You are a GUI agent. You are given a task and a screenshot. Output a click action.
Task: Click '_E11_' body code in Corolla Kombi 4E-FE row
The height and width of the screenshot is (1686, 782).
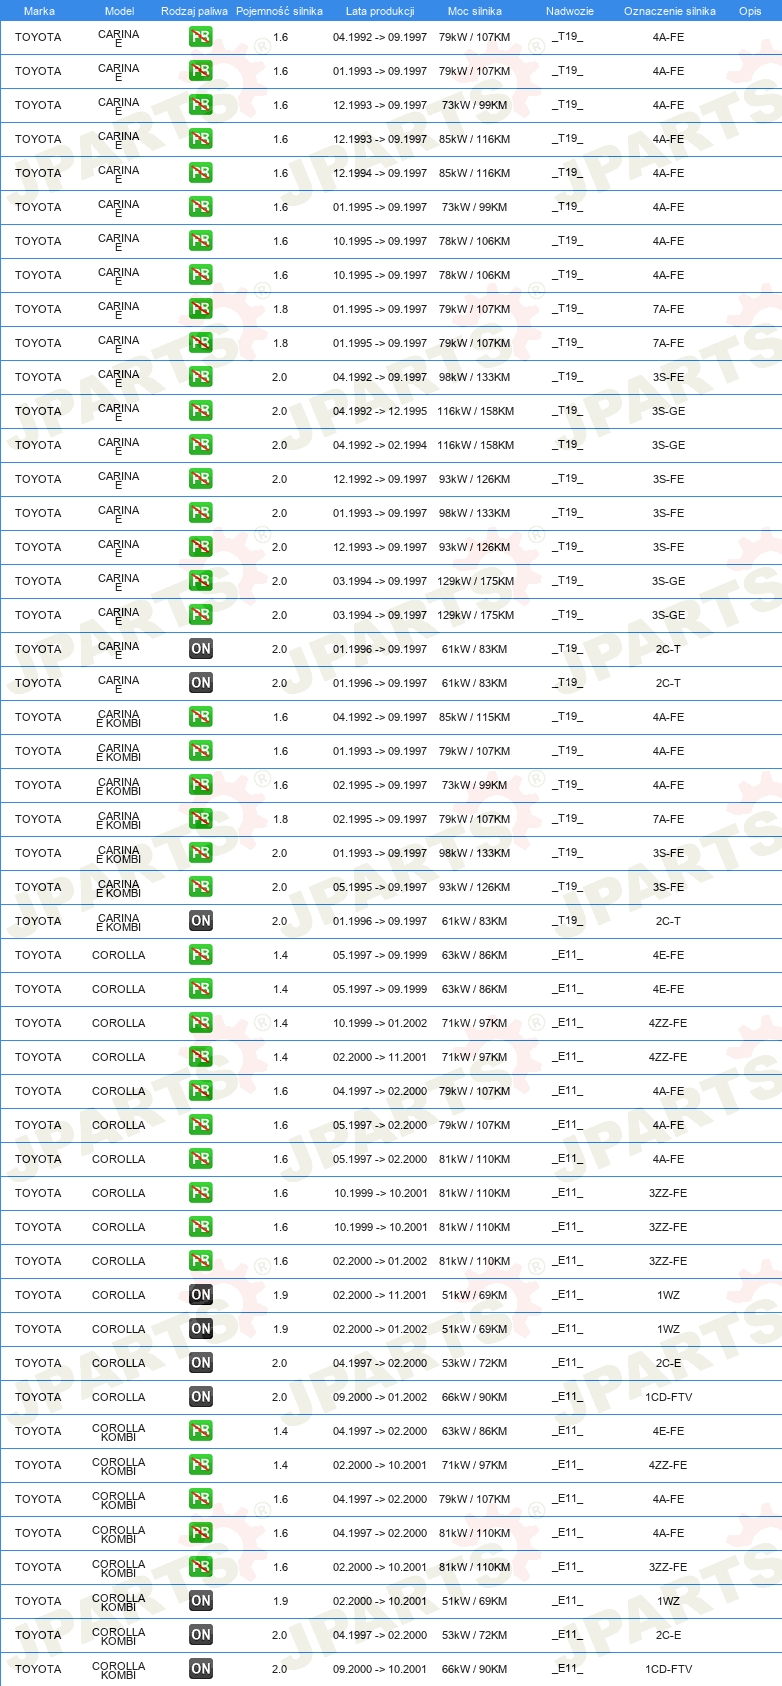[x=568, y=1431]
